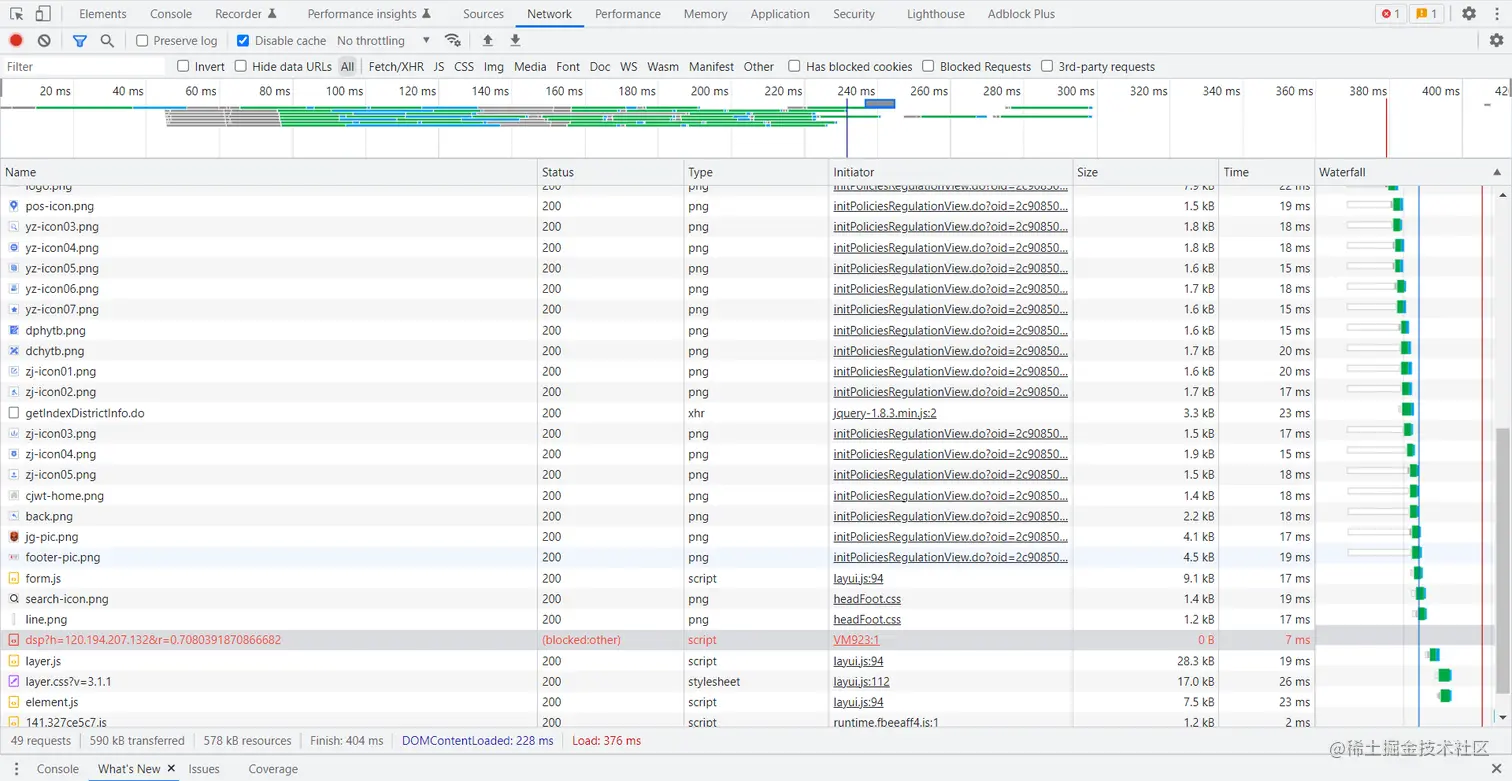Viewport: 1512px width, 781px height.
Task: Enable Hide data URLs checkbox
Action: [241, 67]
